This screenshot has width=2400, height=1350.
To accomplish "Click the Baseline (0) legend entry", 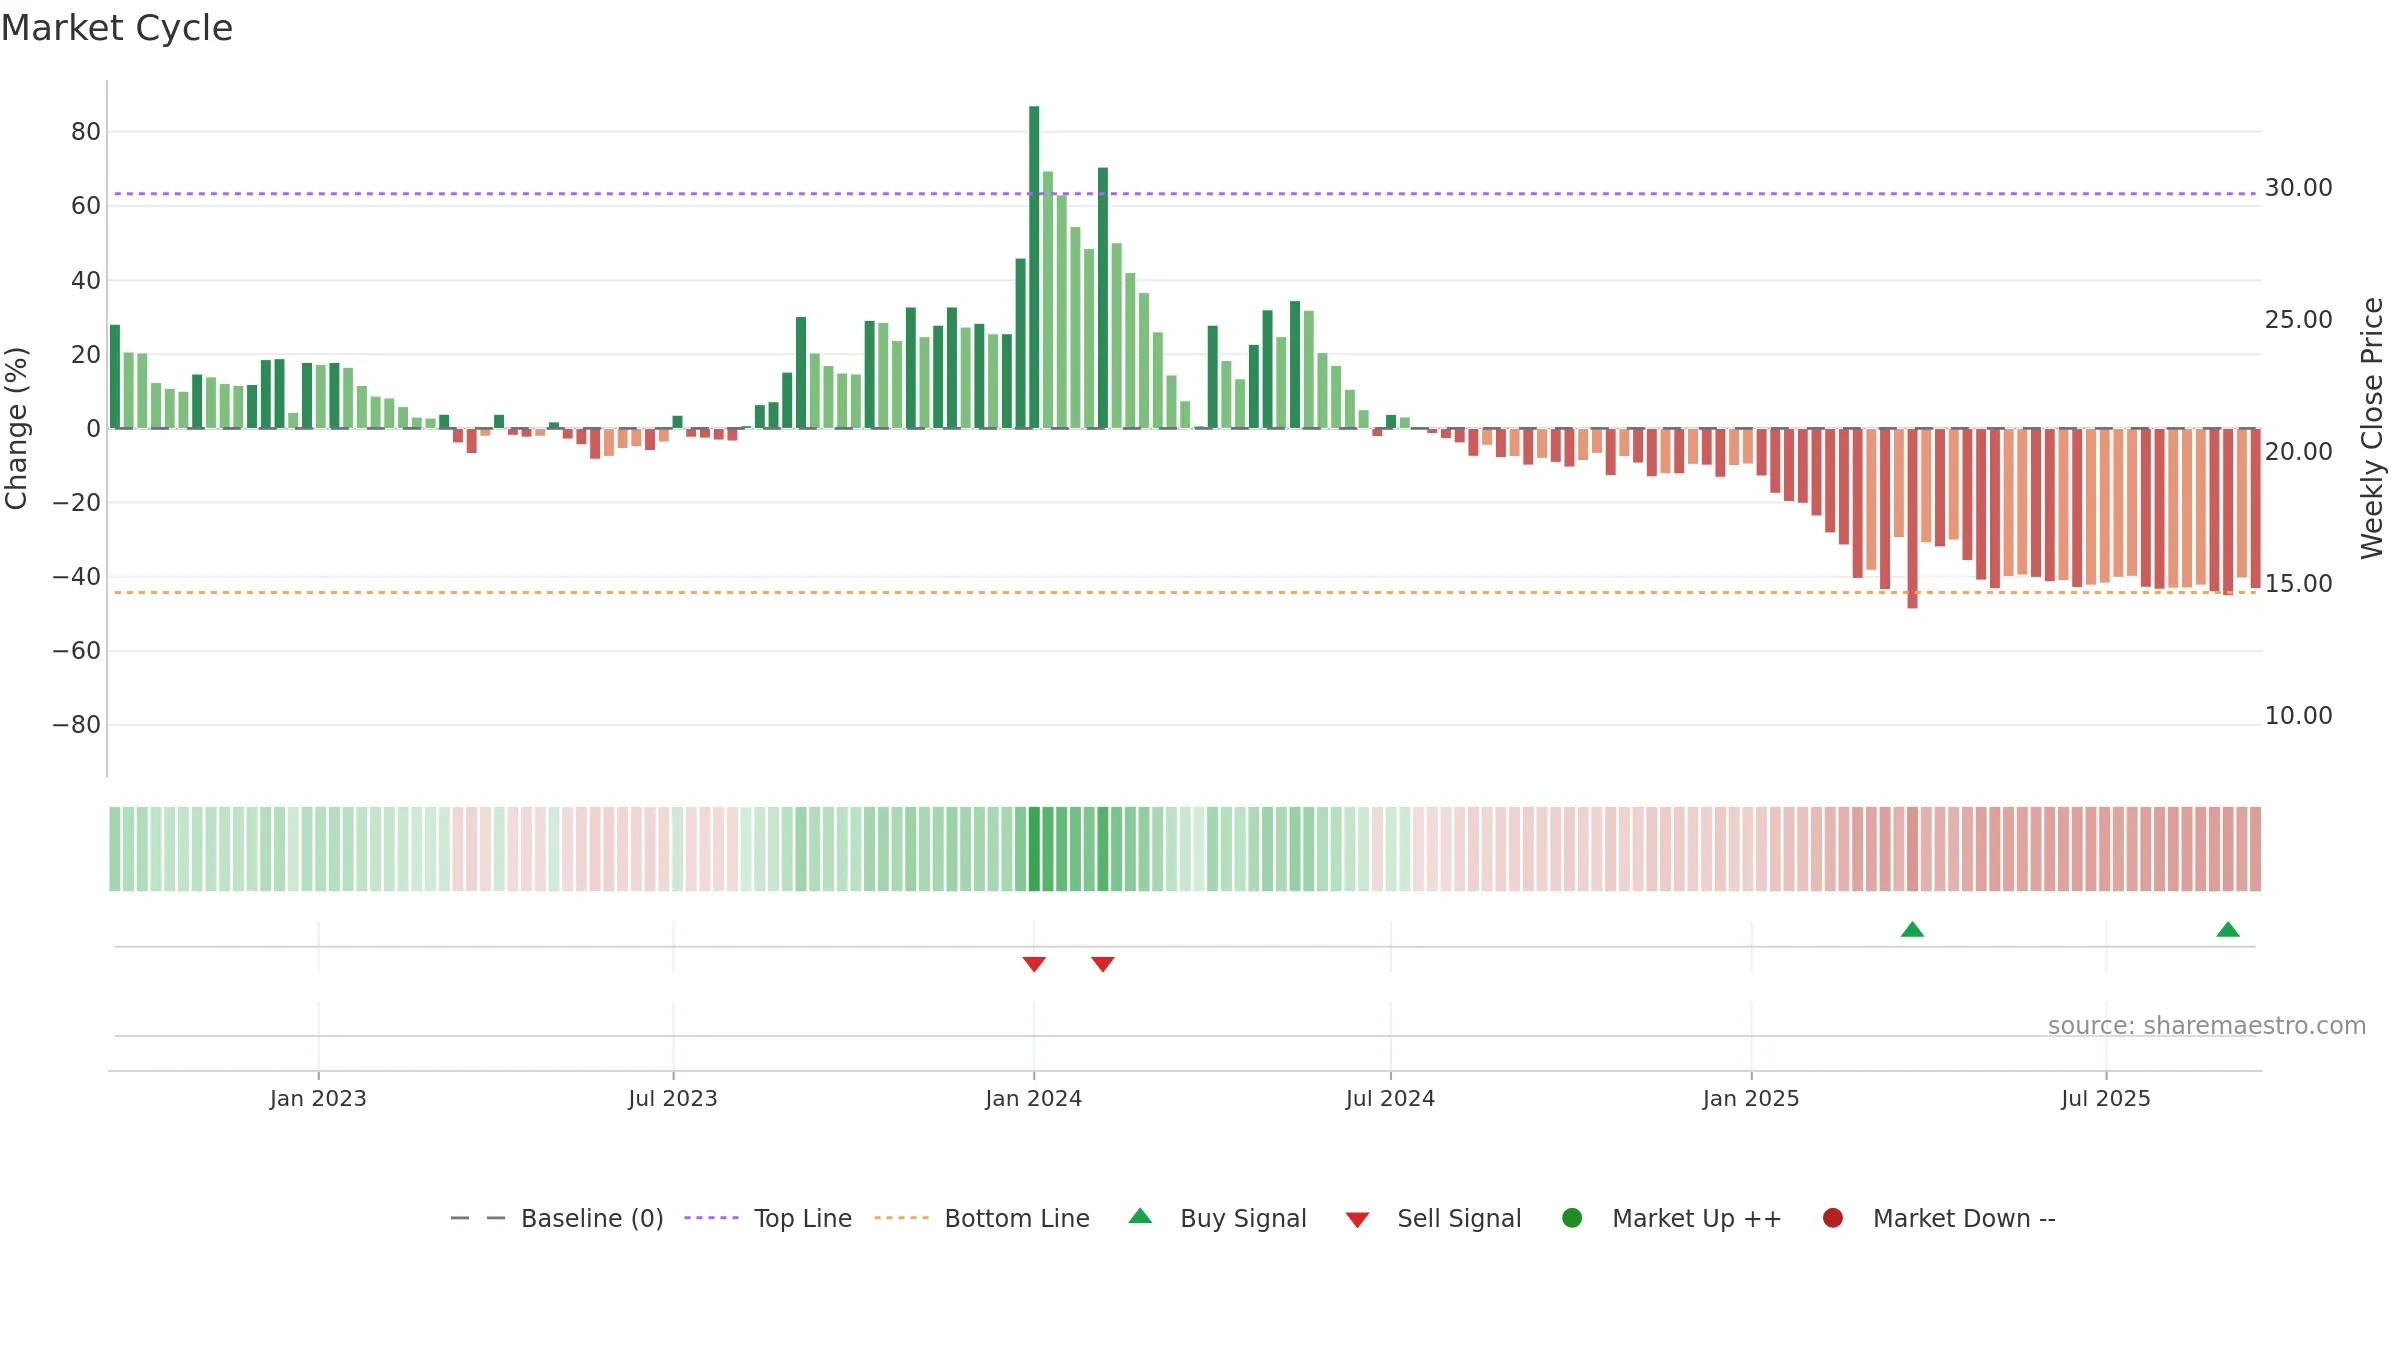I will (x=557, y=1218).
